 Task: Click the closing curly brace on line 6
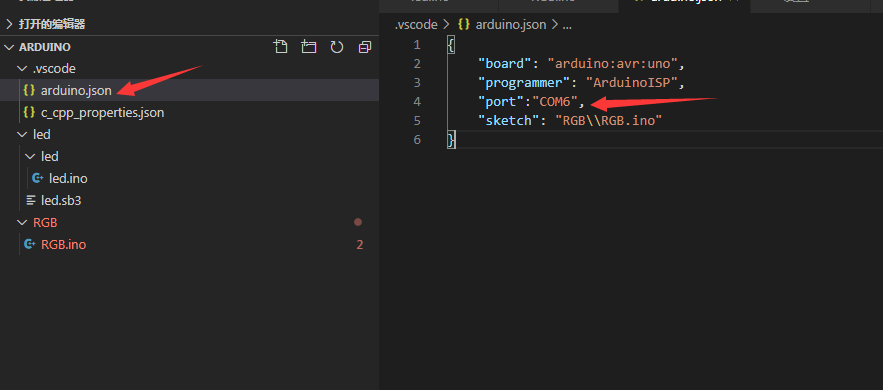pos(451,140)
